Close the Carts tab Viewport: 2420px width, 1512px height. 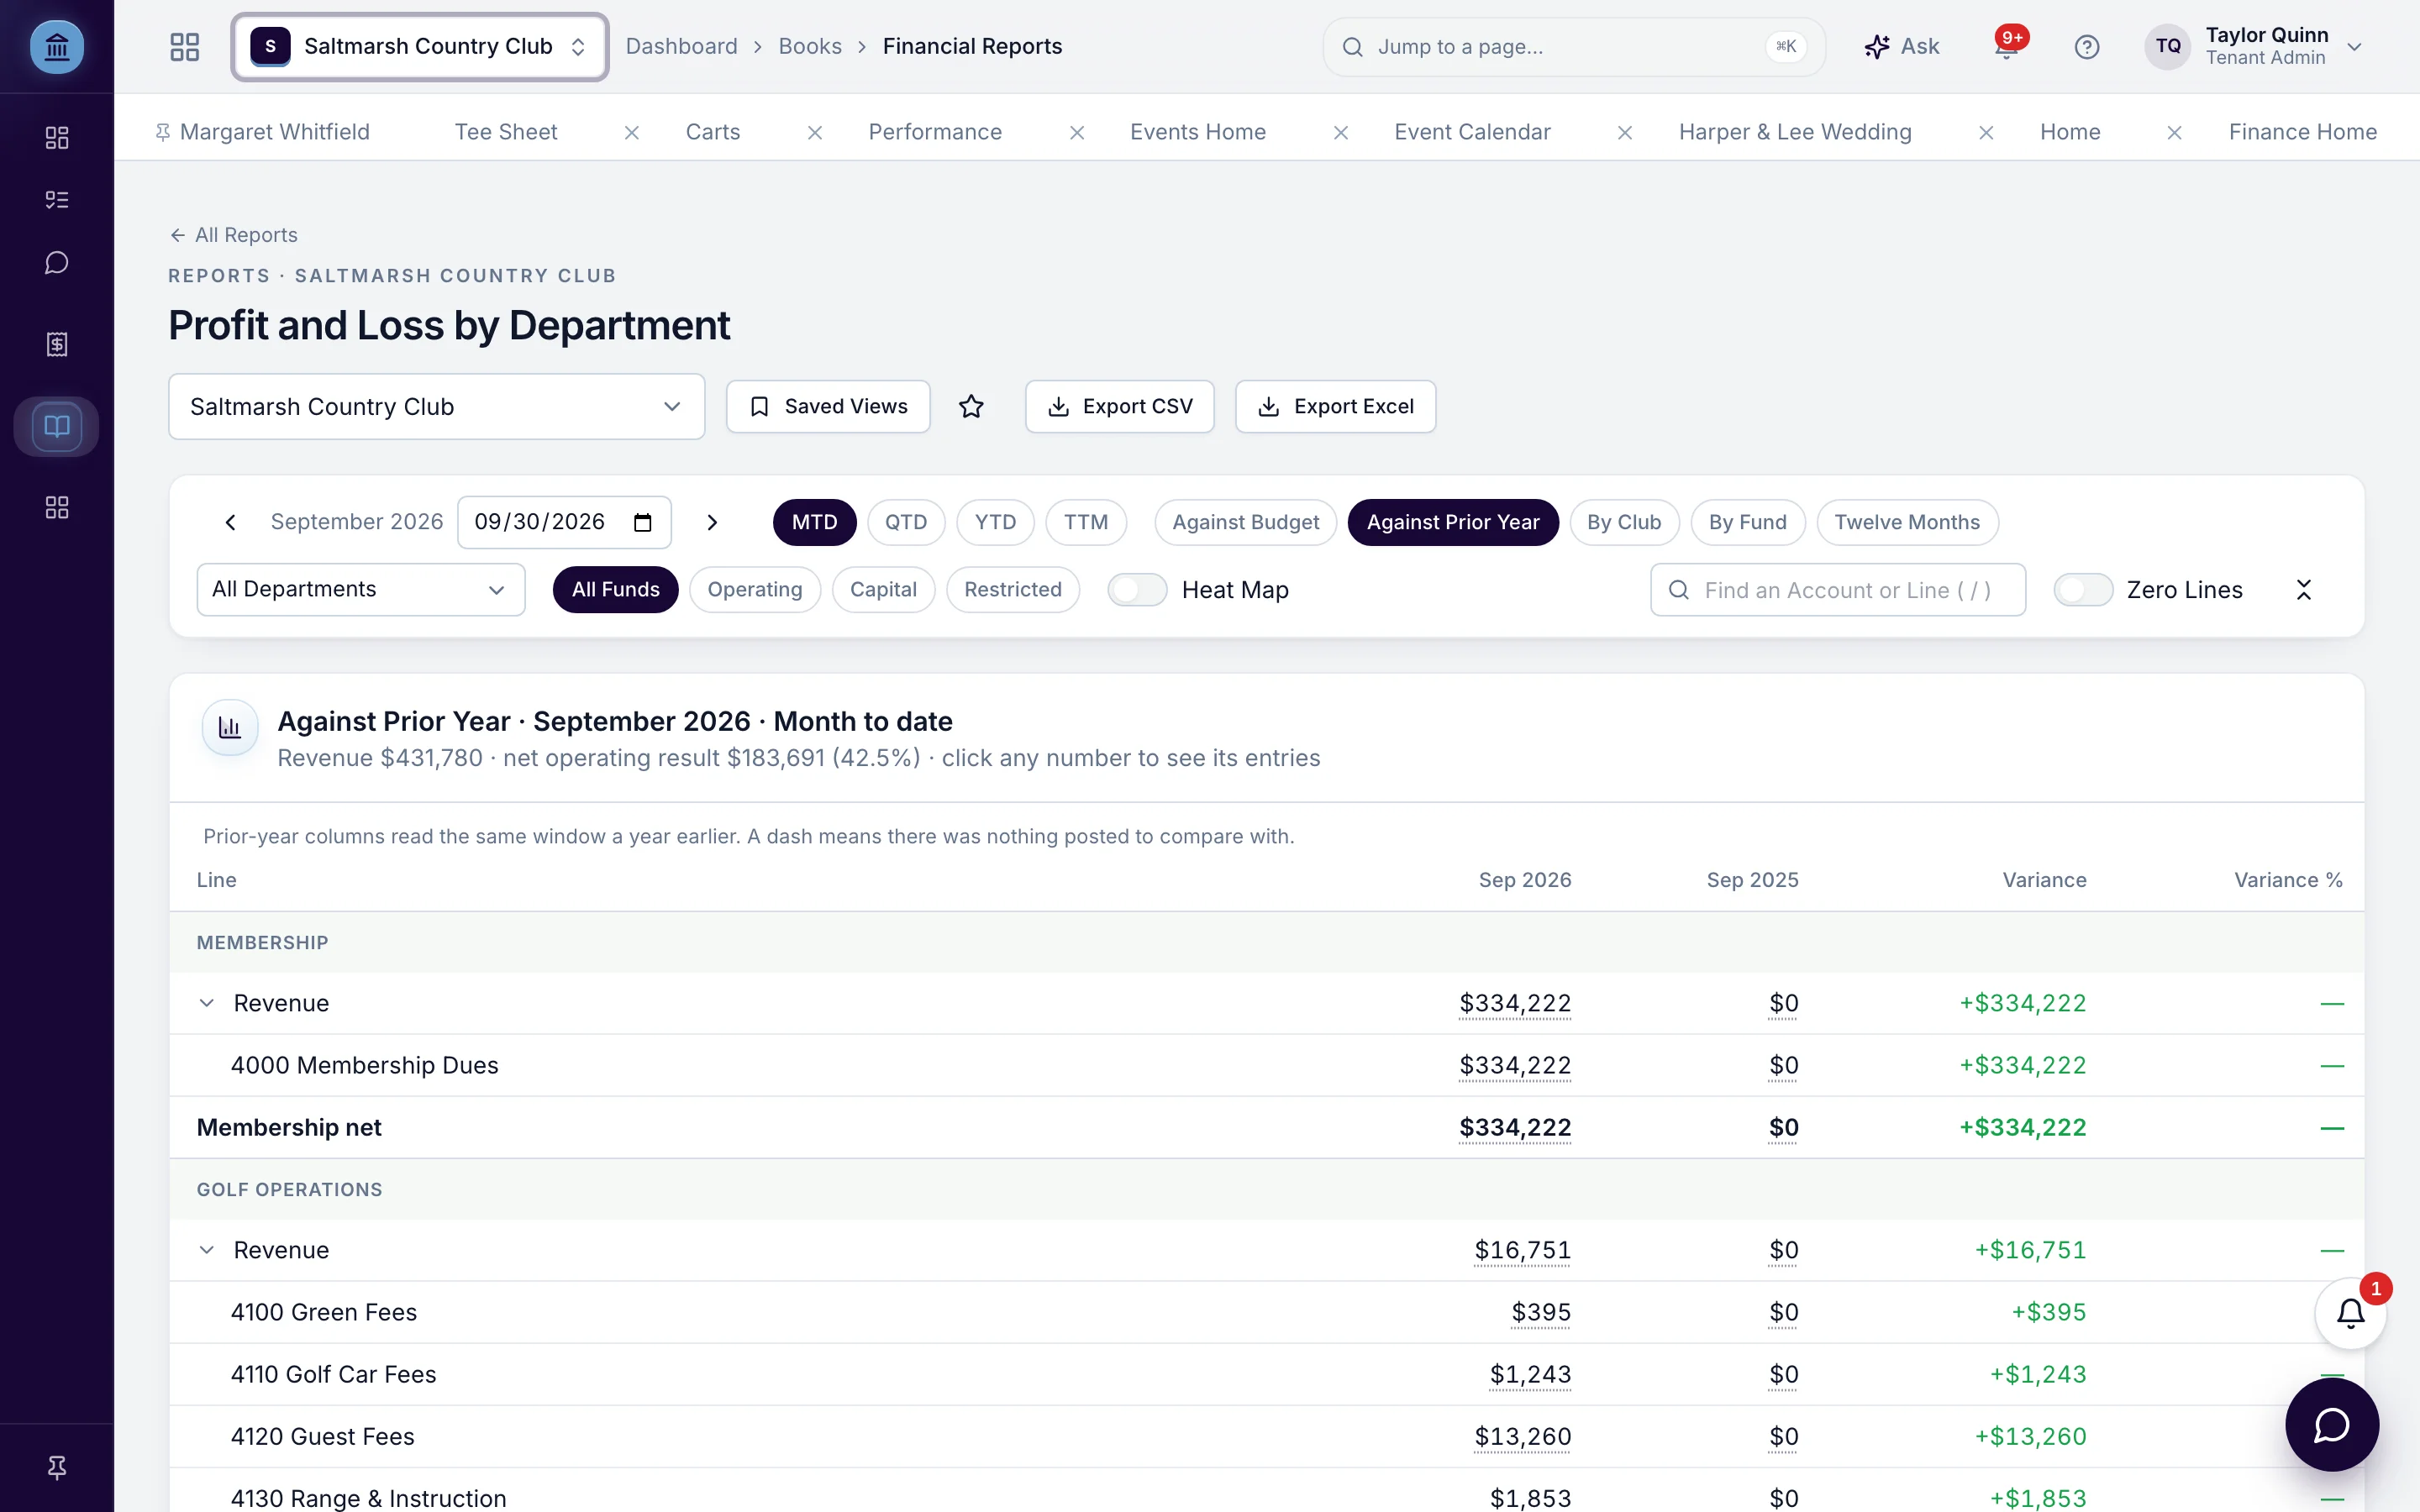815,133
